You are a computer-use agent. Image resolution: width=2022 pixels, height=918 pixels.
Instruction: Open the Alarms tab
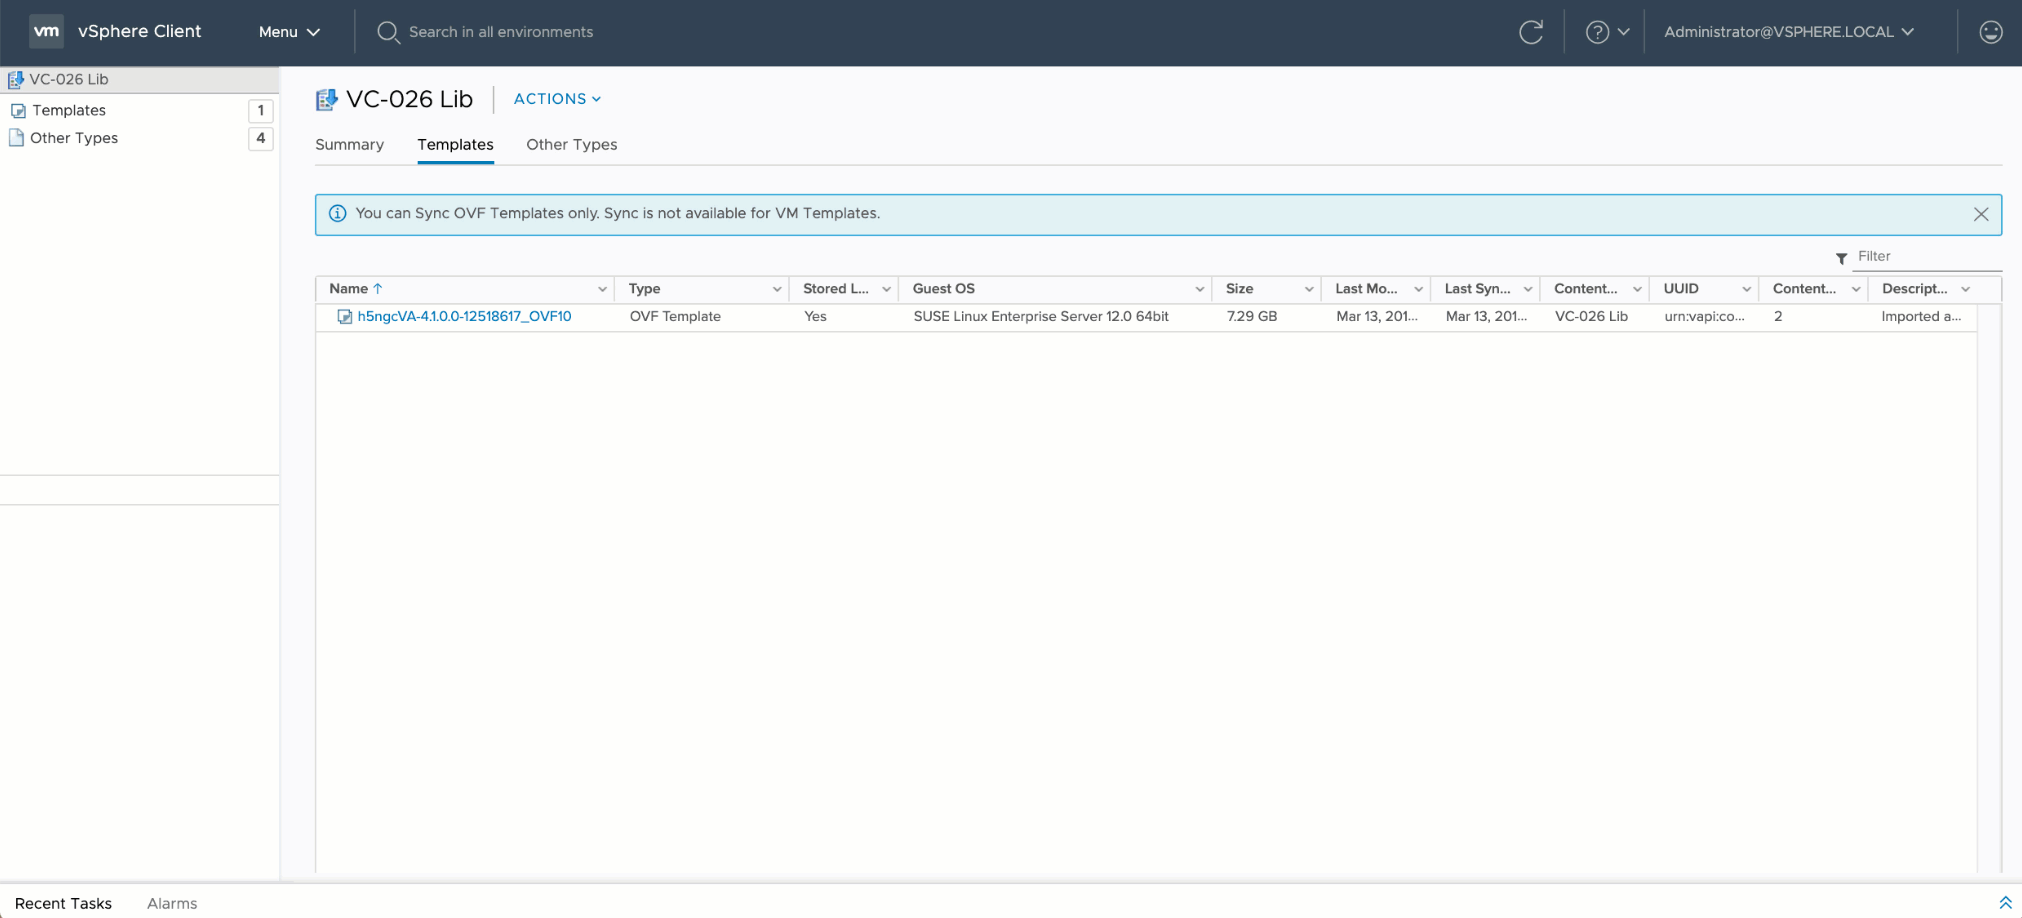click(x=172, y=903)
